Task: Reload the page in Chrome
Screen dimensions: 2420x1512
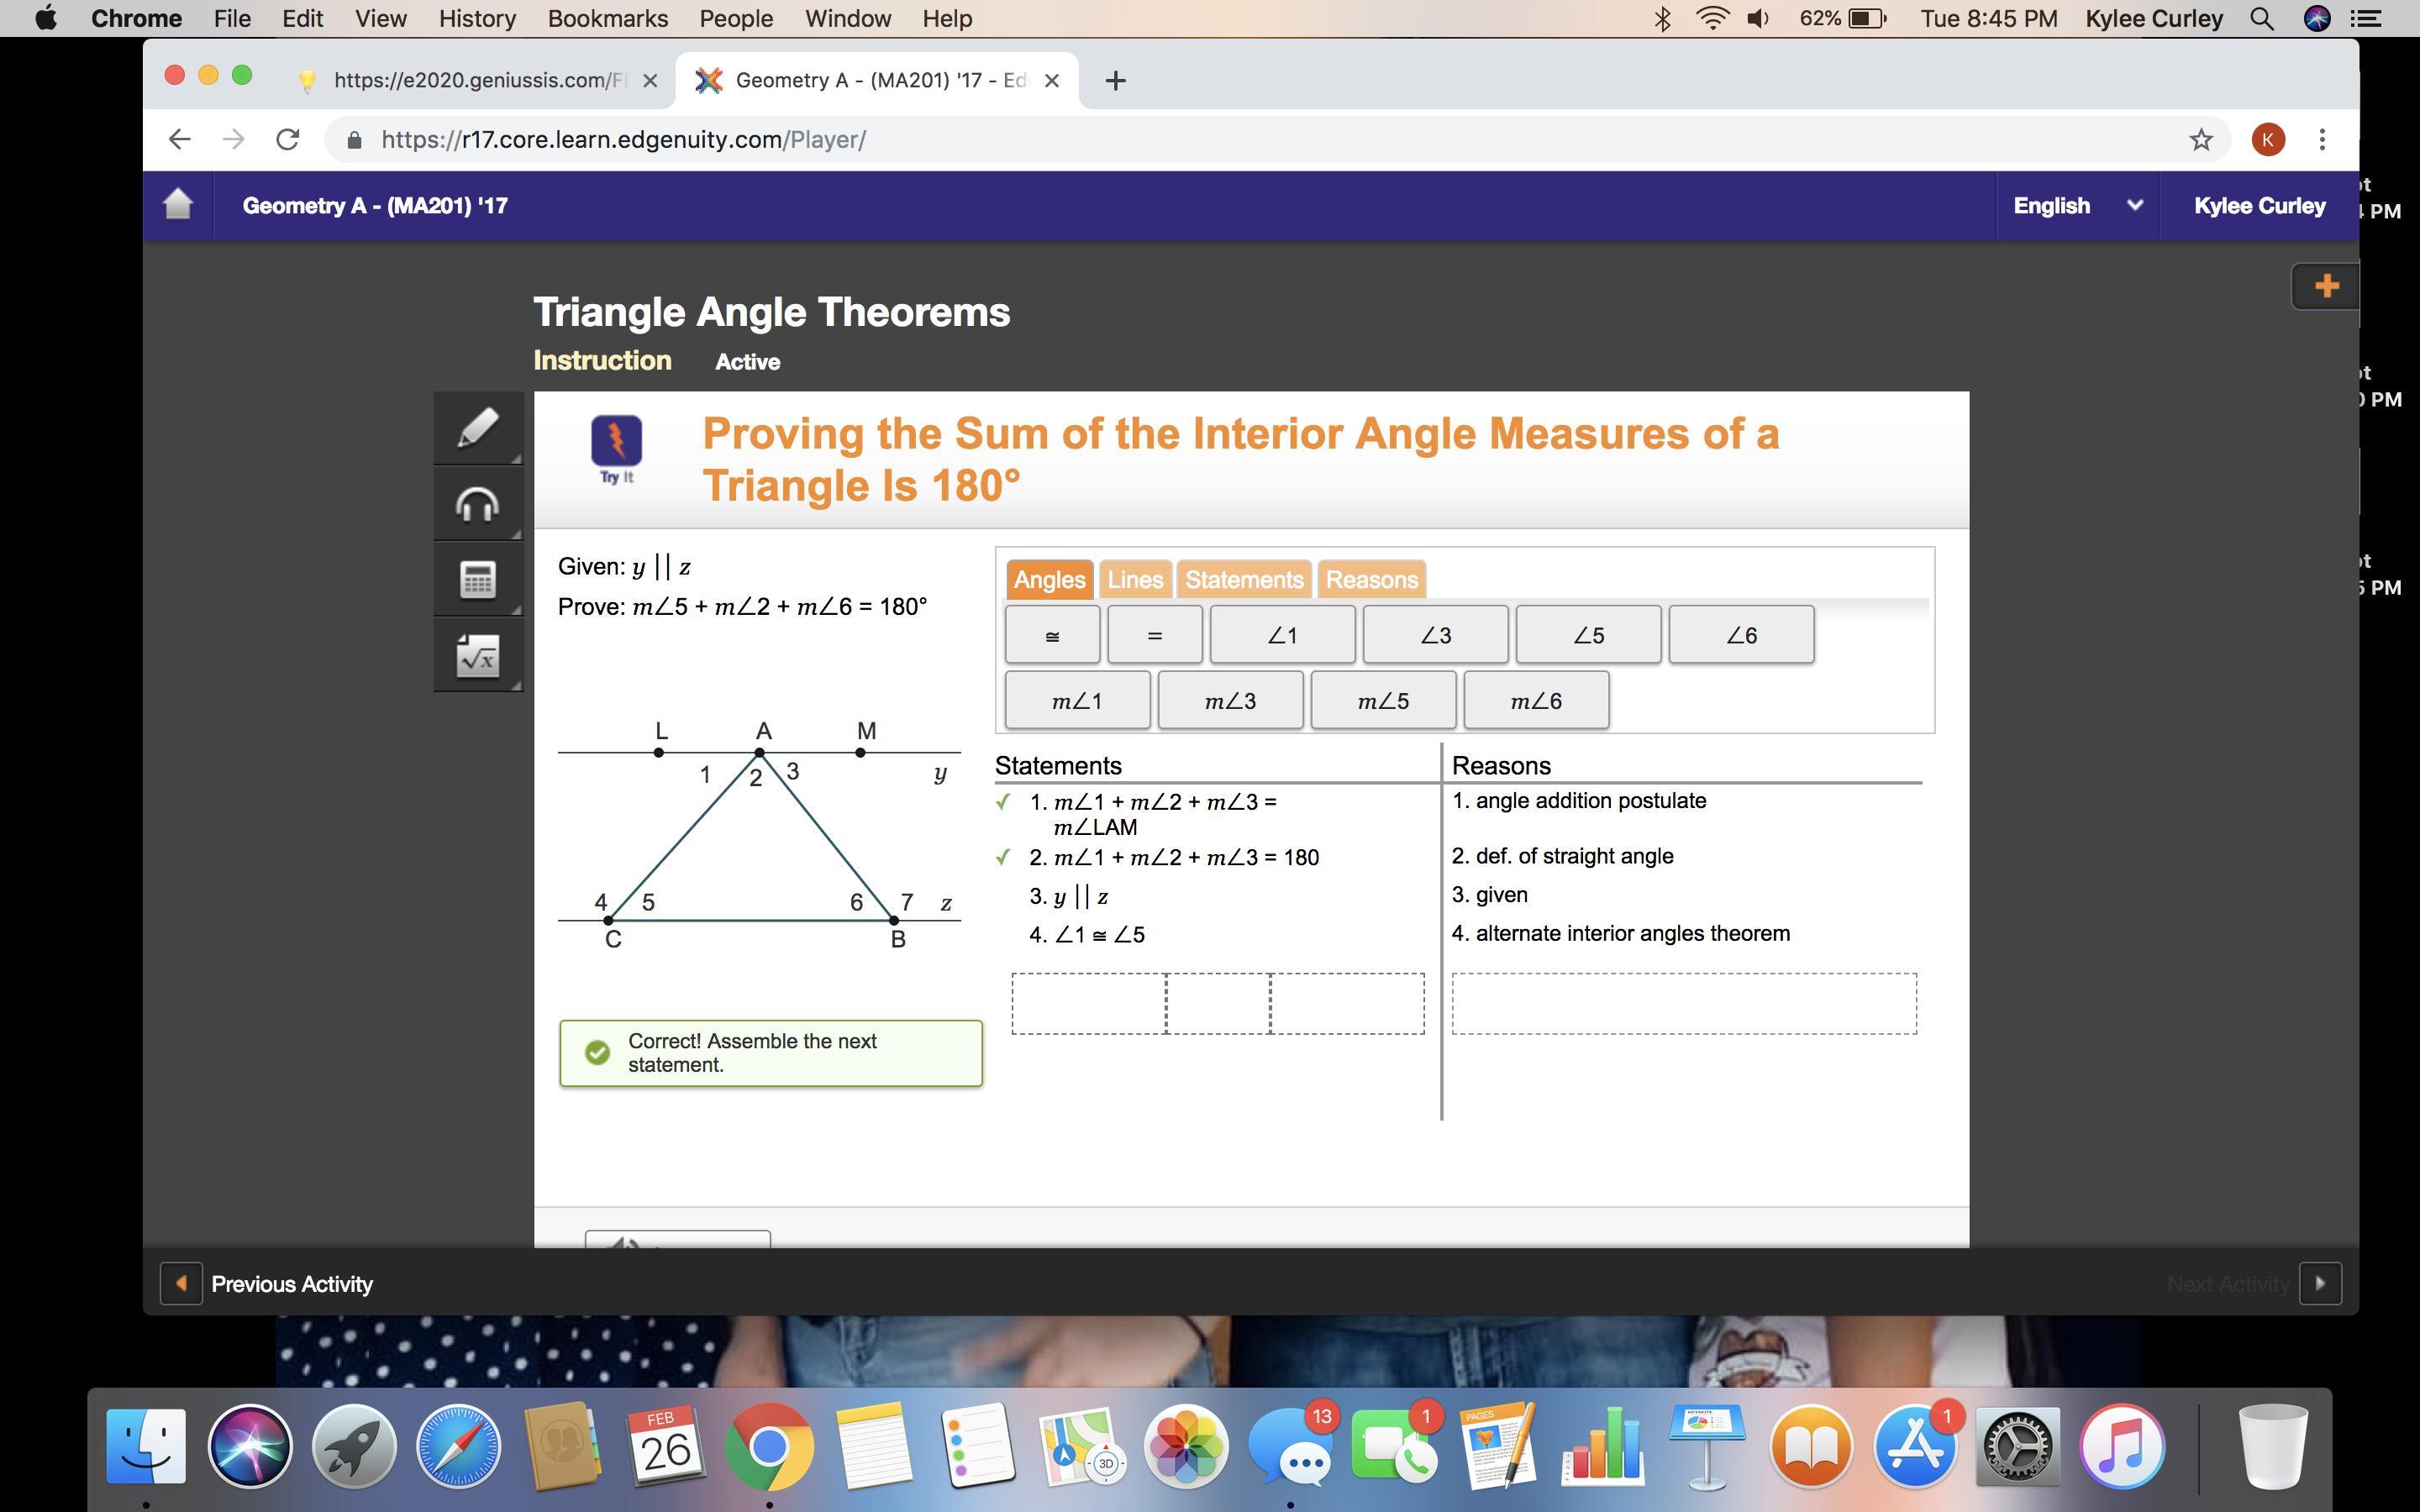Action: tap(288, 140)
